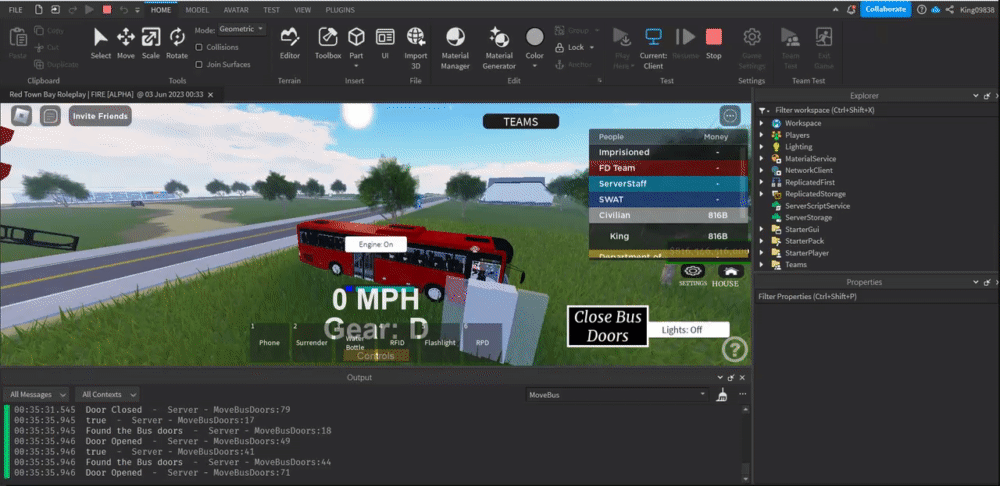The height and width of the screenshot is (486, 1000).
Task: Open the FILE menu
Action: pyautogui.click(x=15, y=10)
